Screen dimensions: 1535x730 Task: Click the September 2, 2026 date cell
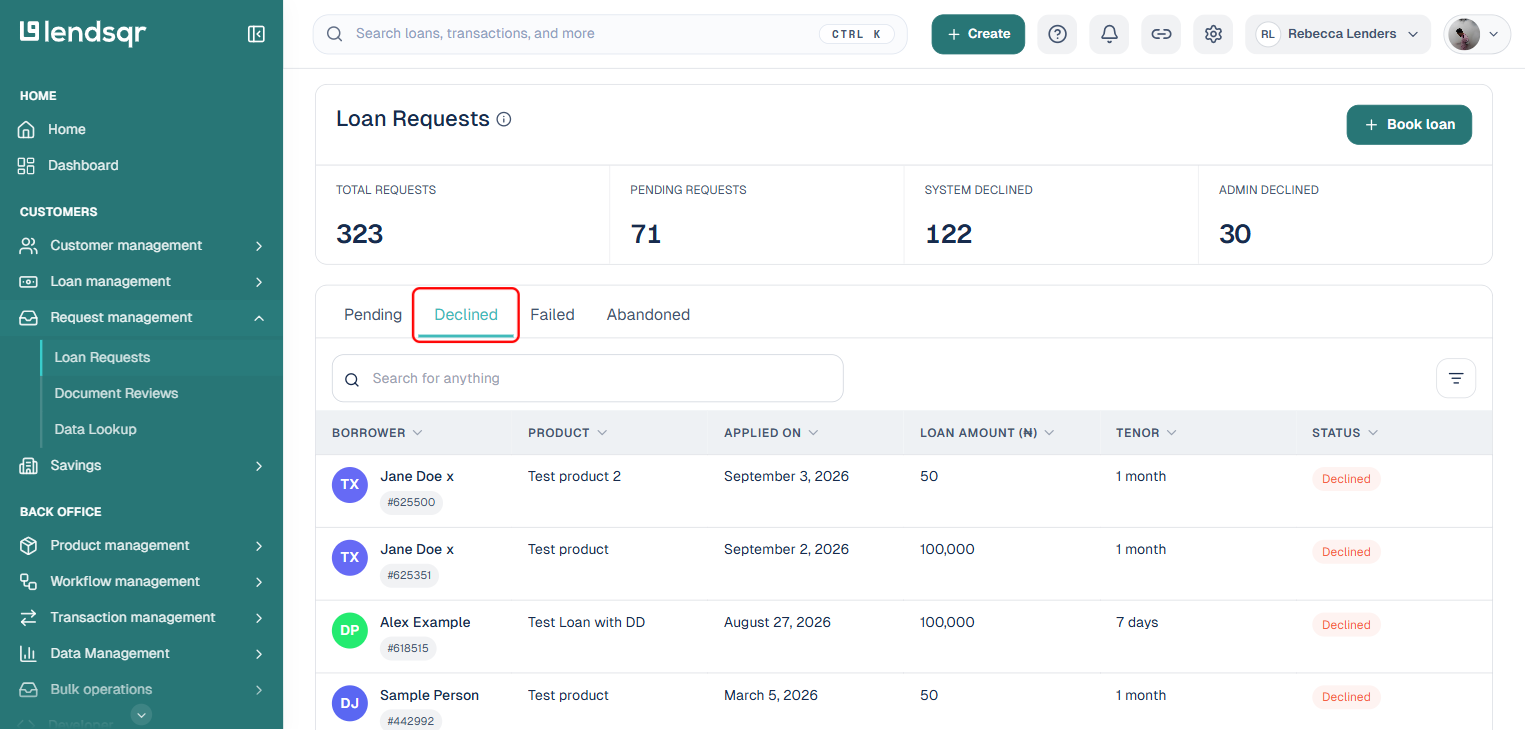coord(786,549)
